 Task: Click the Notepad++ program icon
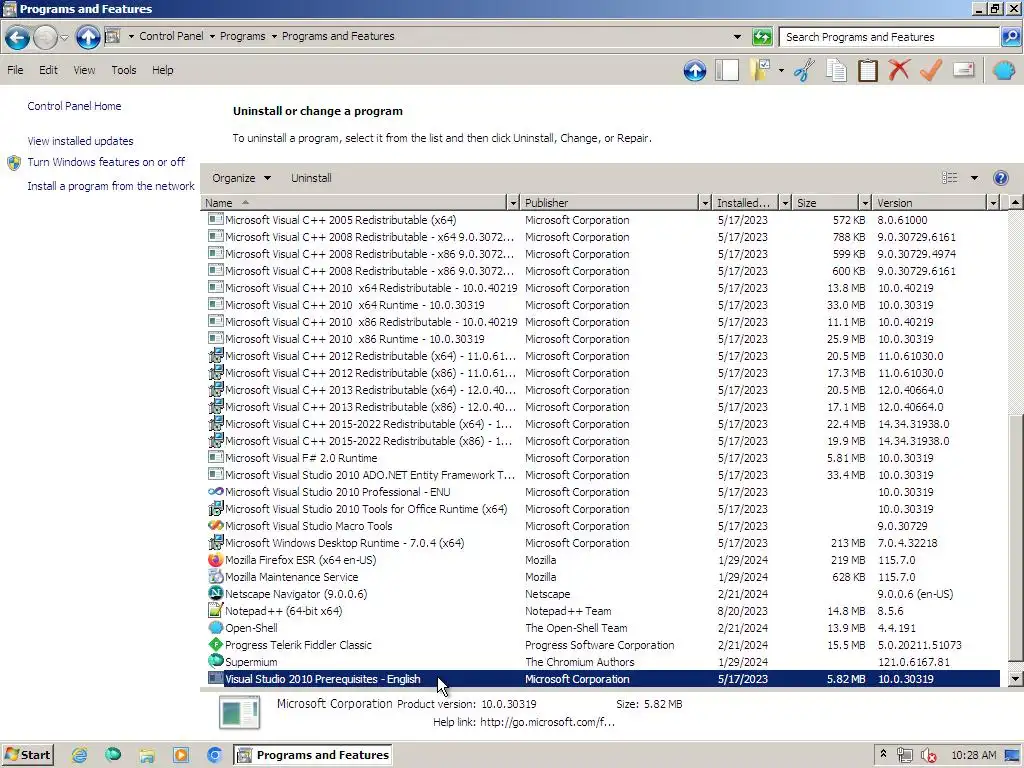[216, 611]
